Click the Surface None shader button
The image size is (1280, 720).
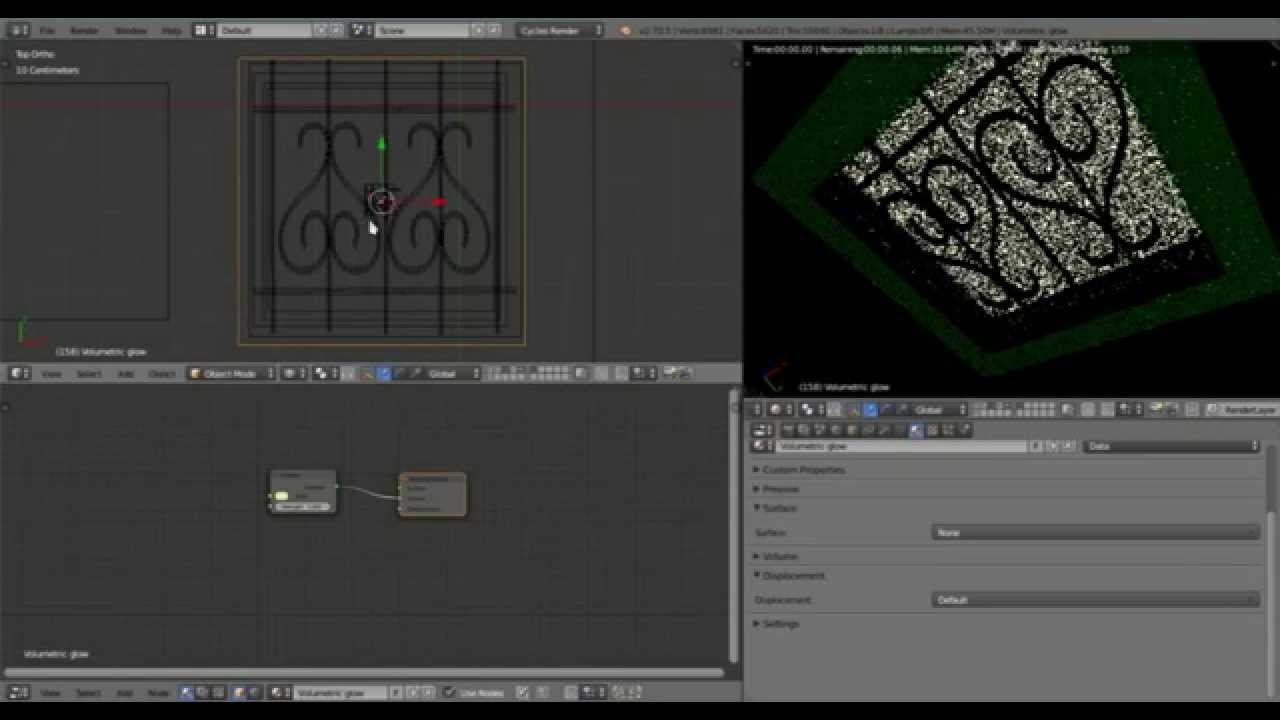click(1096, 533)
